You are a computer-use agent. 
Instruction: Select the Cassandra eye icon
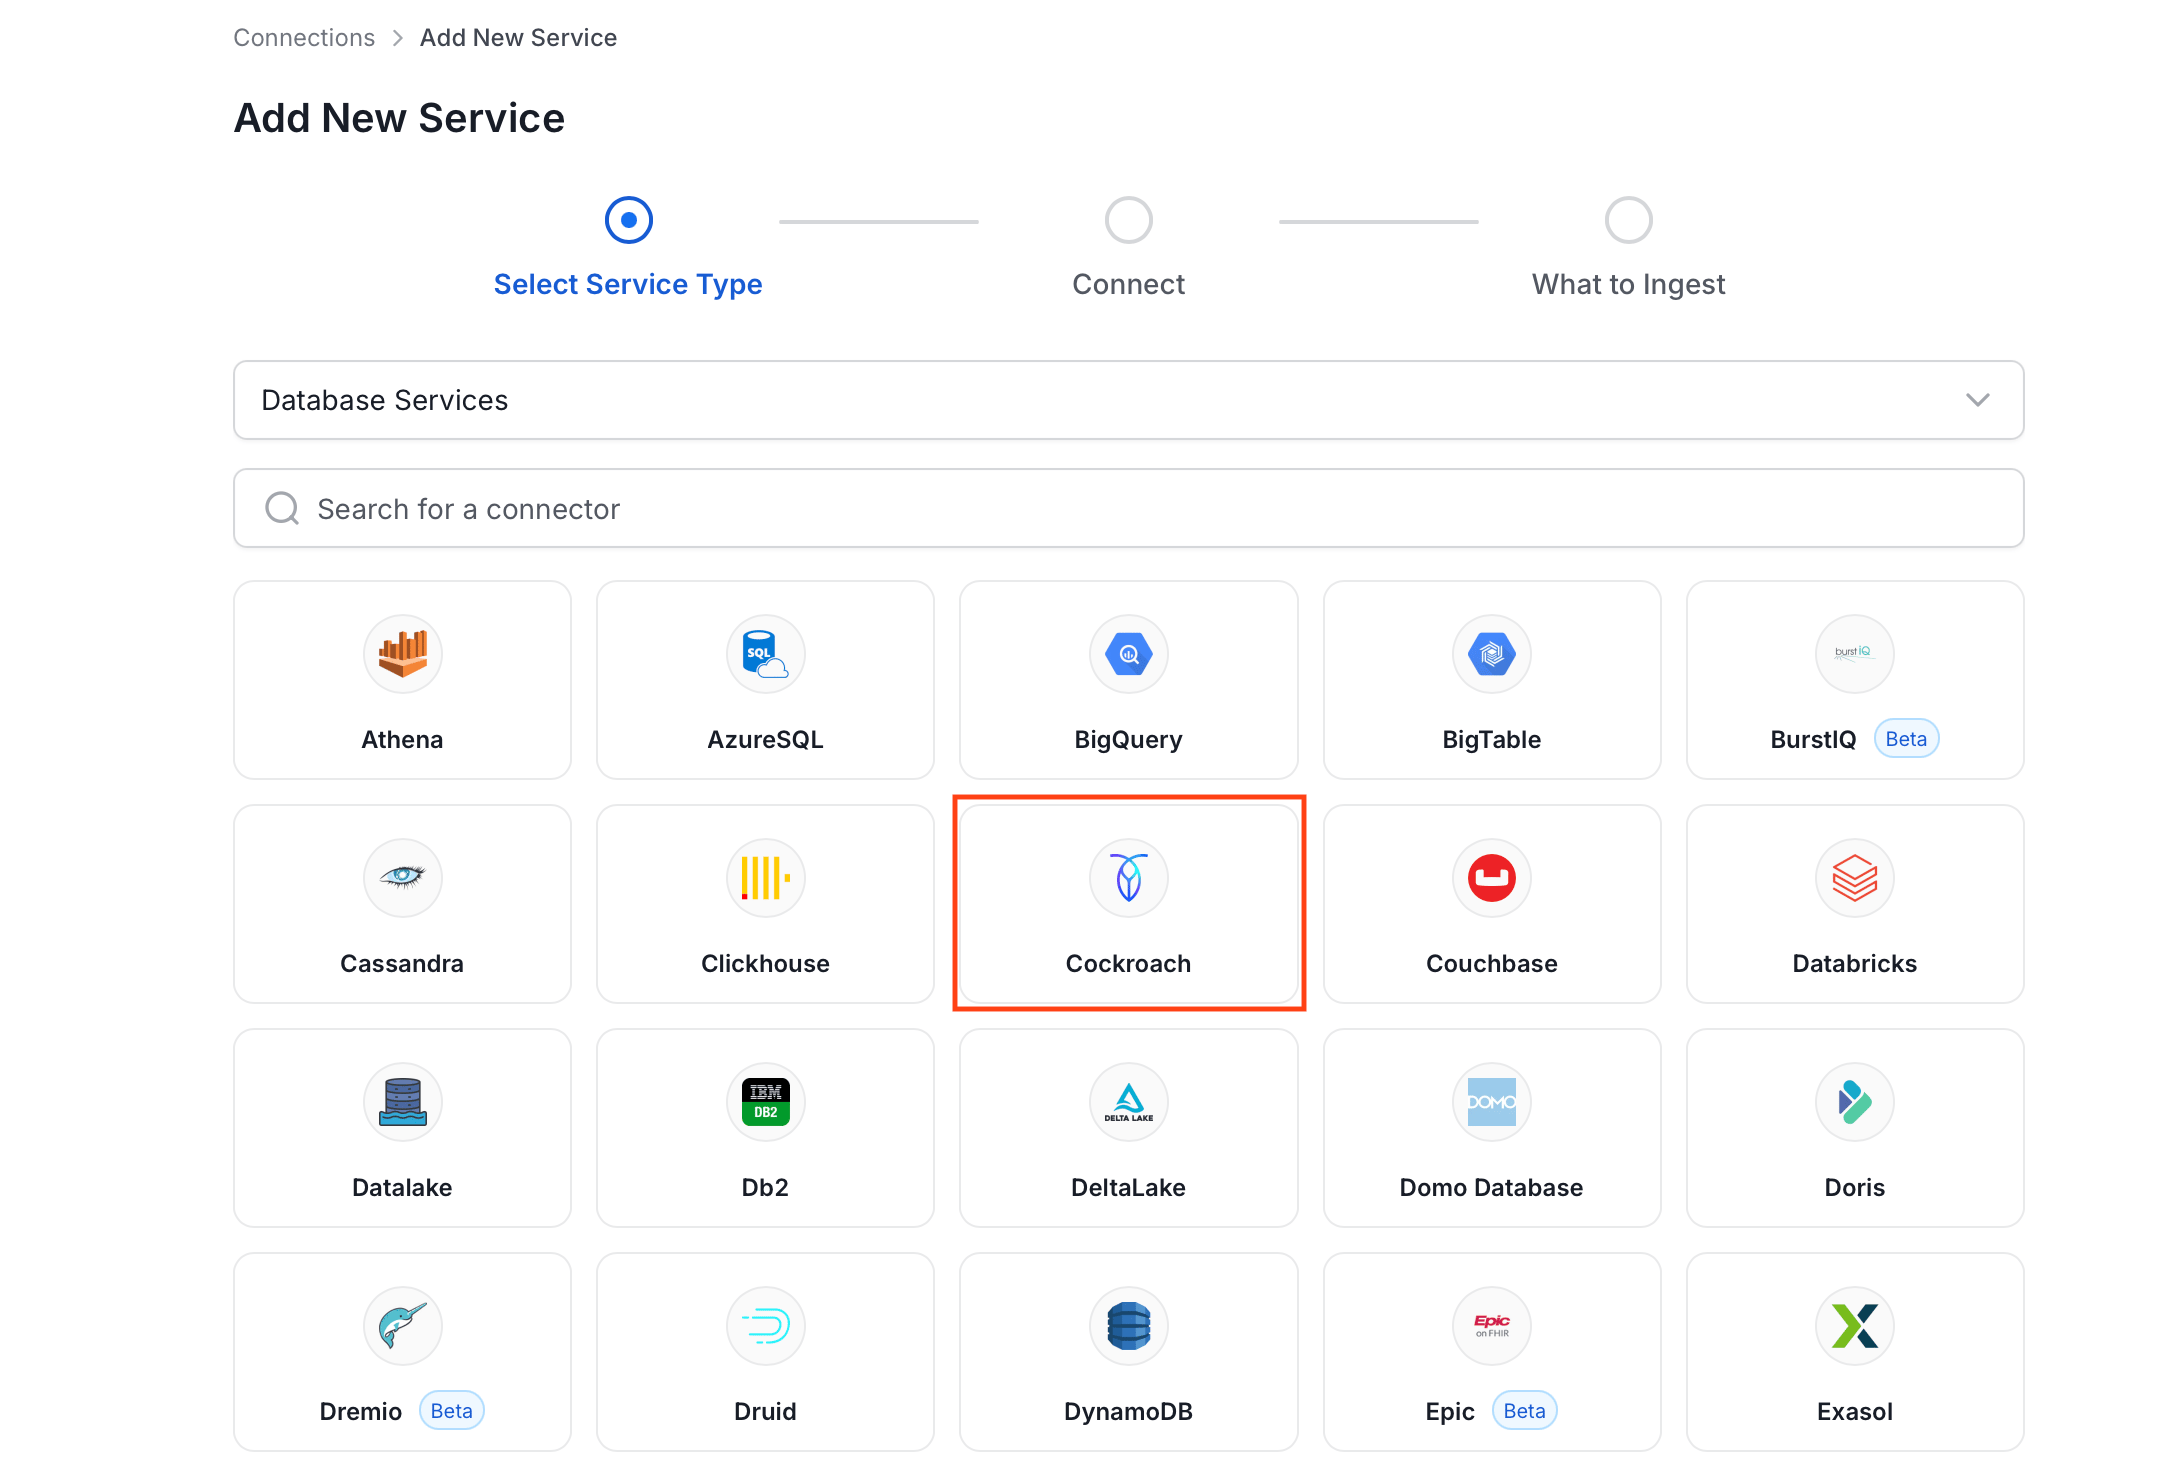(402, 878)
